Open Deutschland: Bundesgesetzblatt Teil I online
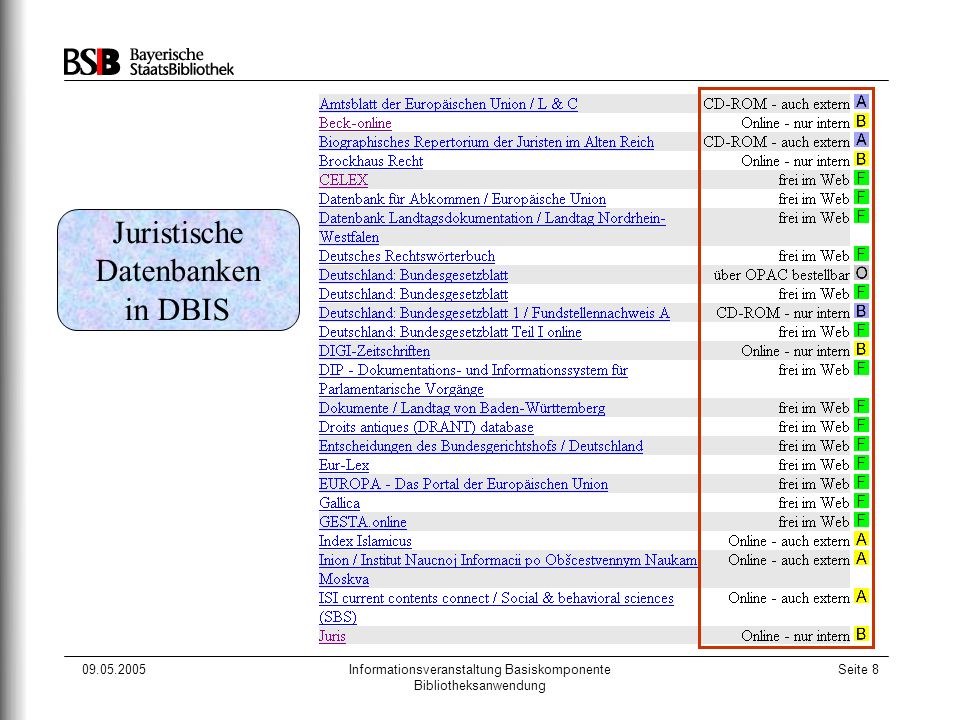Viewport: 960px width, 720px height. click(450, 332)
